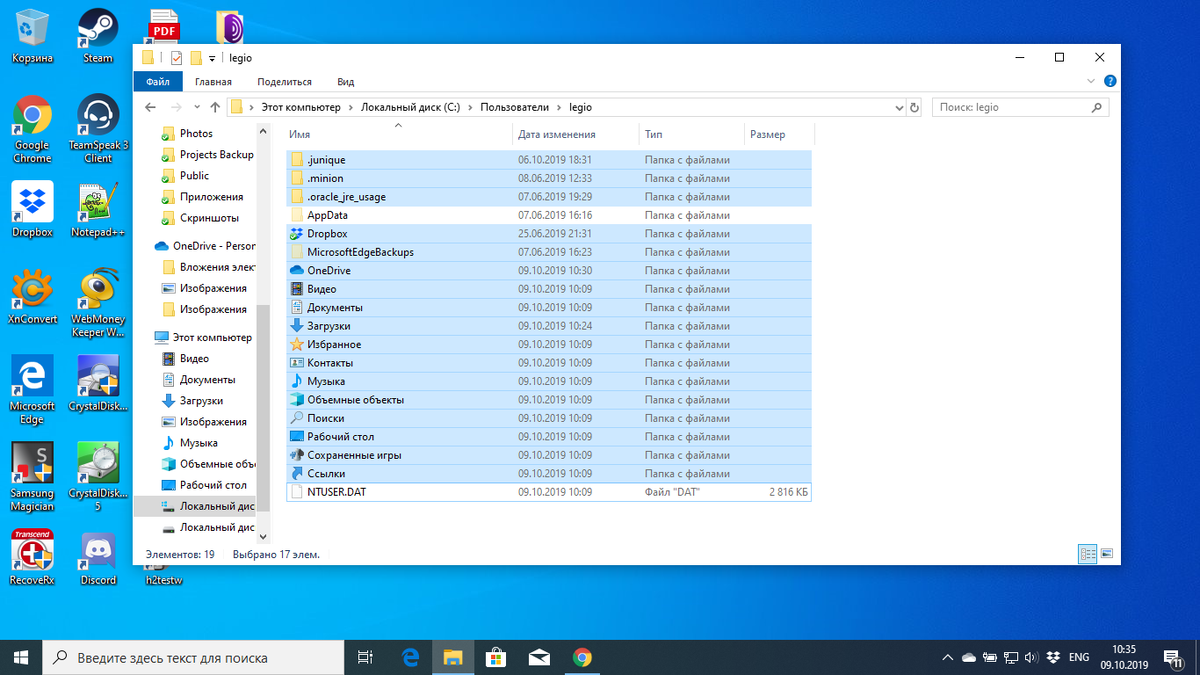1200x675 pixels.
Task: Launch RecoveRx from the desktop
Action: (32, 558)
